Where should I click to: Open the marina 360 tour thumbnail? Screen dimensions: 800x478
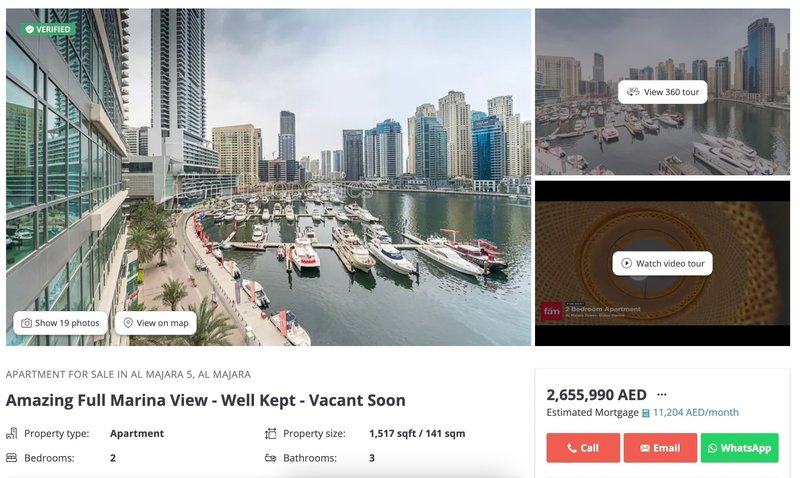(x=662, y=92)
